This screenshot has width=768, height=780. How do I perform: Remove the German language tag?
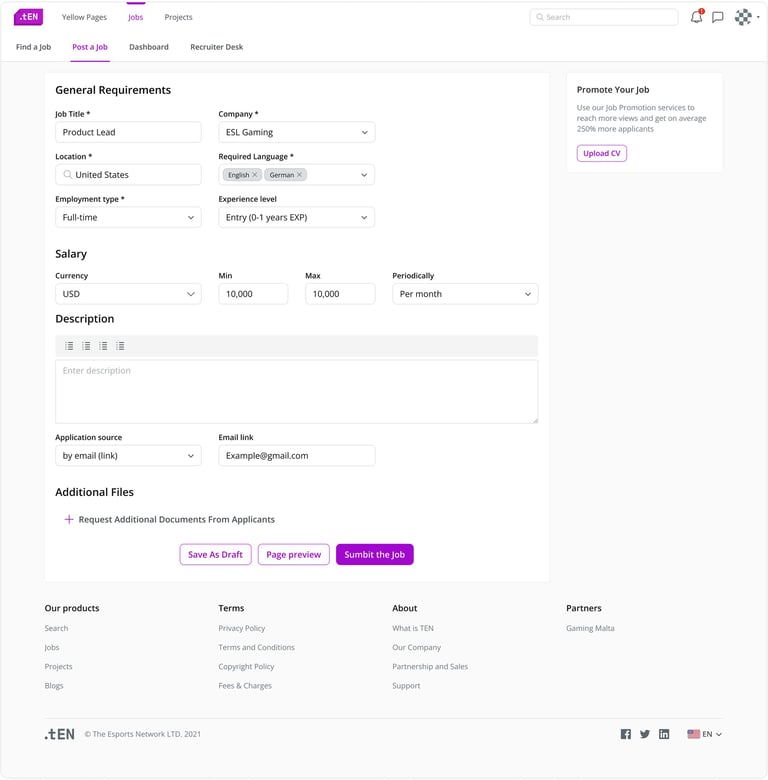(299, 175)
